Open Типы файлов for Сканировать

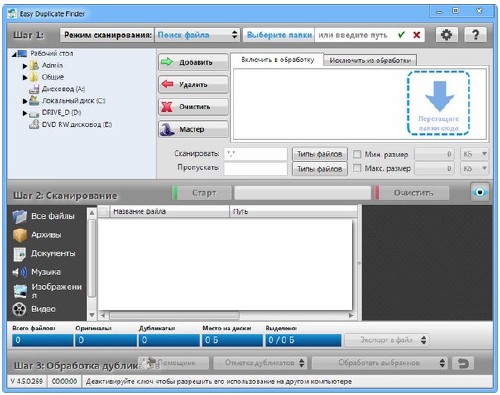pos(320,154)
